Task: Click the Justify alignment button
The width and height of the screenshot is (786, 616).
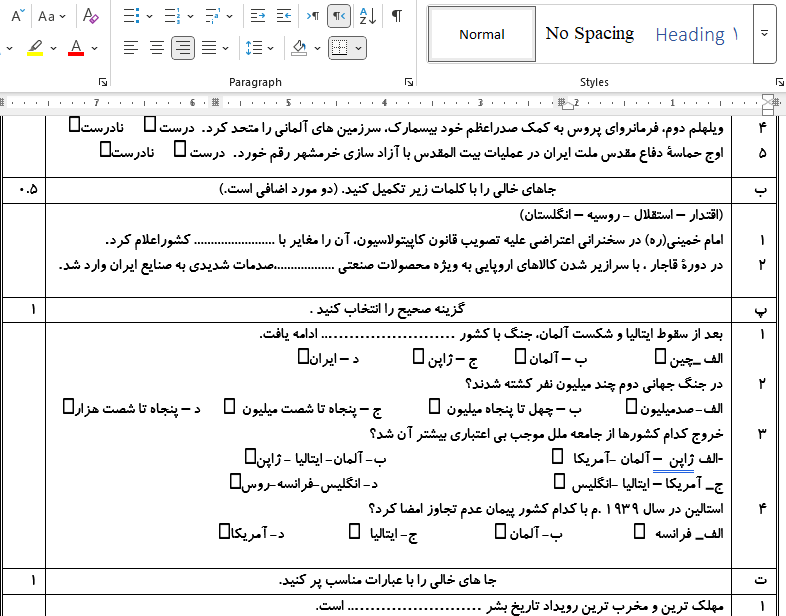Action: click(209, 48)
